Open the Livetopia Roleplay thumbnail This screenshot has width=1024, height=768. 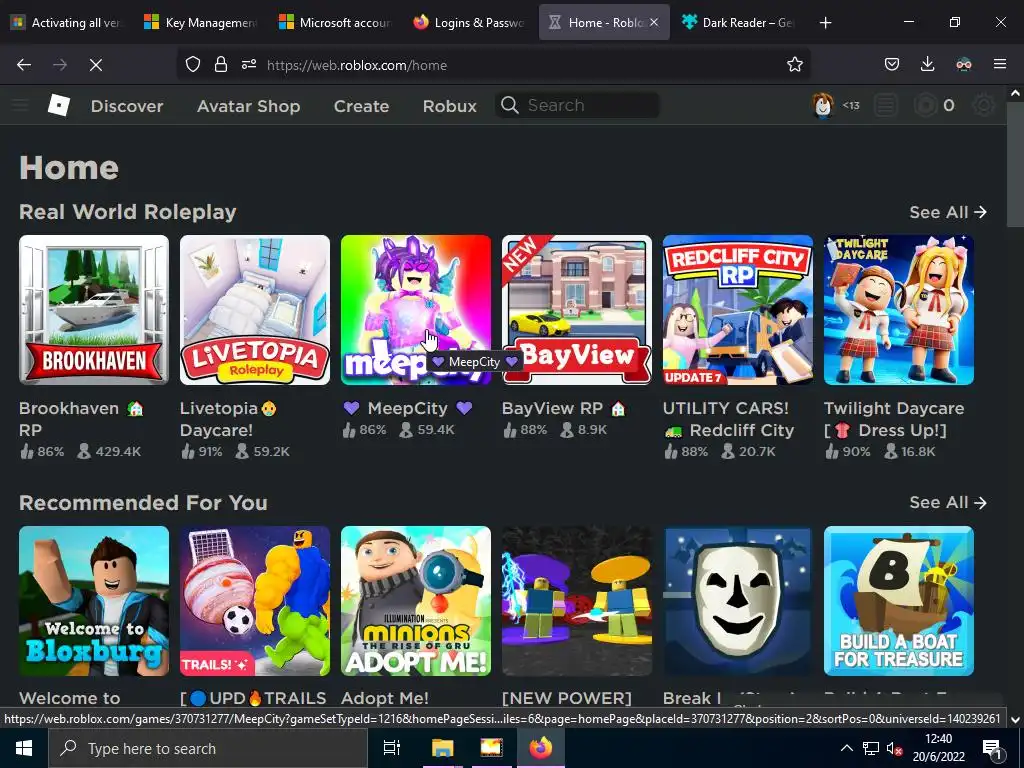(255, 310)
